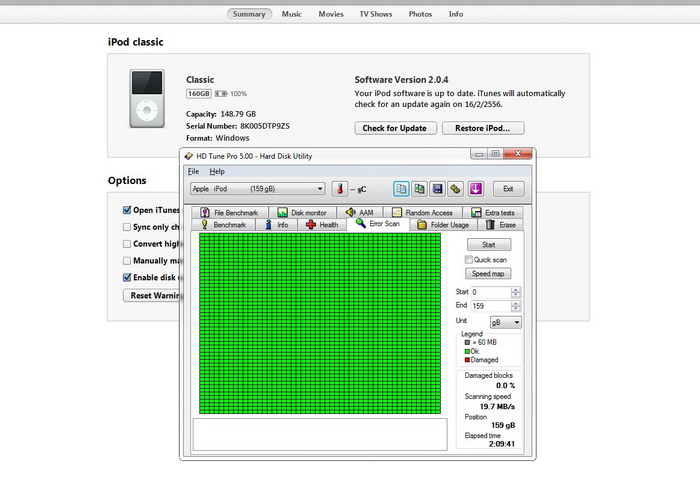Open the Health tab with red cross
This screenshot has width=700, height=478.
(x=322, y=225)
